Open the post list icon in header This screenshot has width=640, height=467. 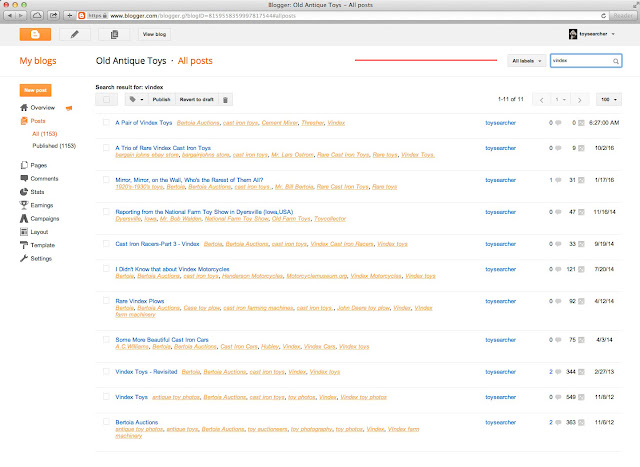click(114, 34)
